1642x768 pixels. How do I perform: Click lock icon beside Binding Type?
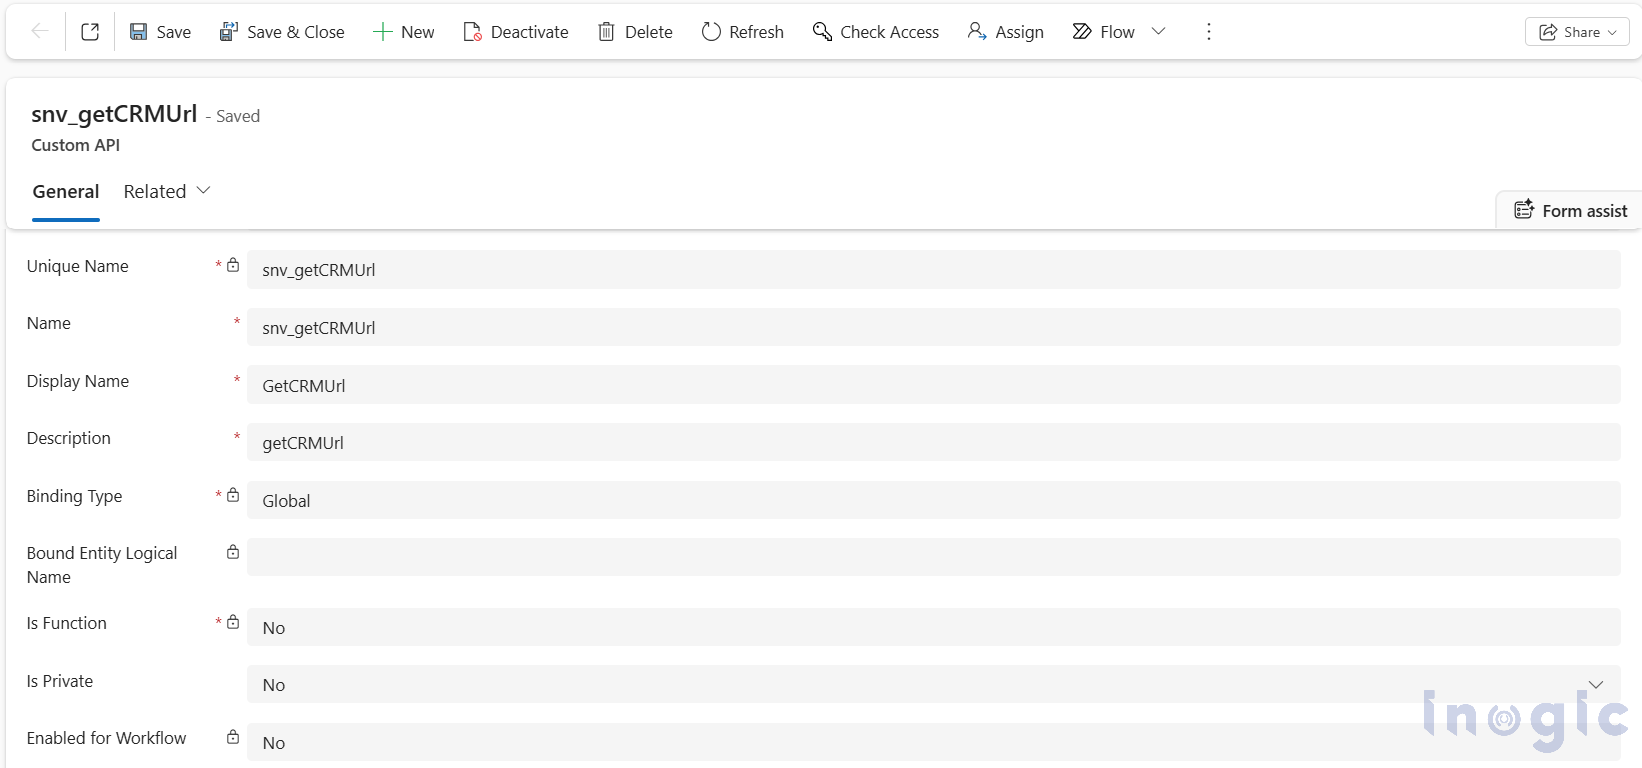point(233,495)
